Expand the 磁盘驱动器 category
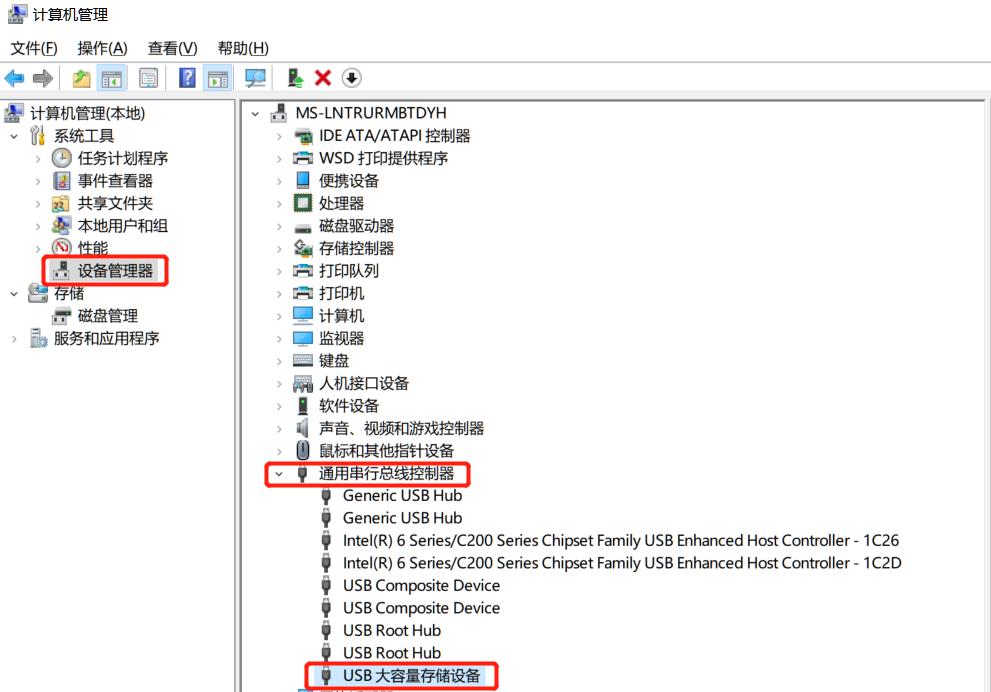Image resolution: width=991 pixels, height=692 pixels. [x=279, y=226]
